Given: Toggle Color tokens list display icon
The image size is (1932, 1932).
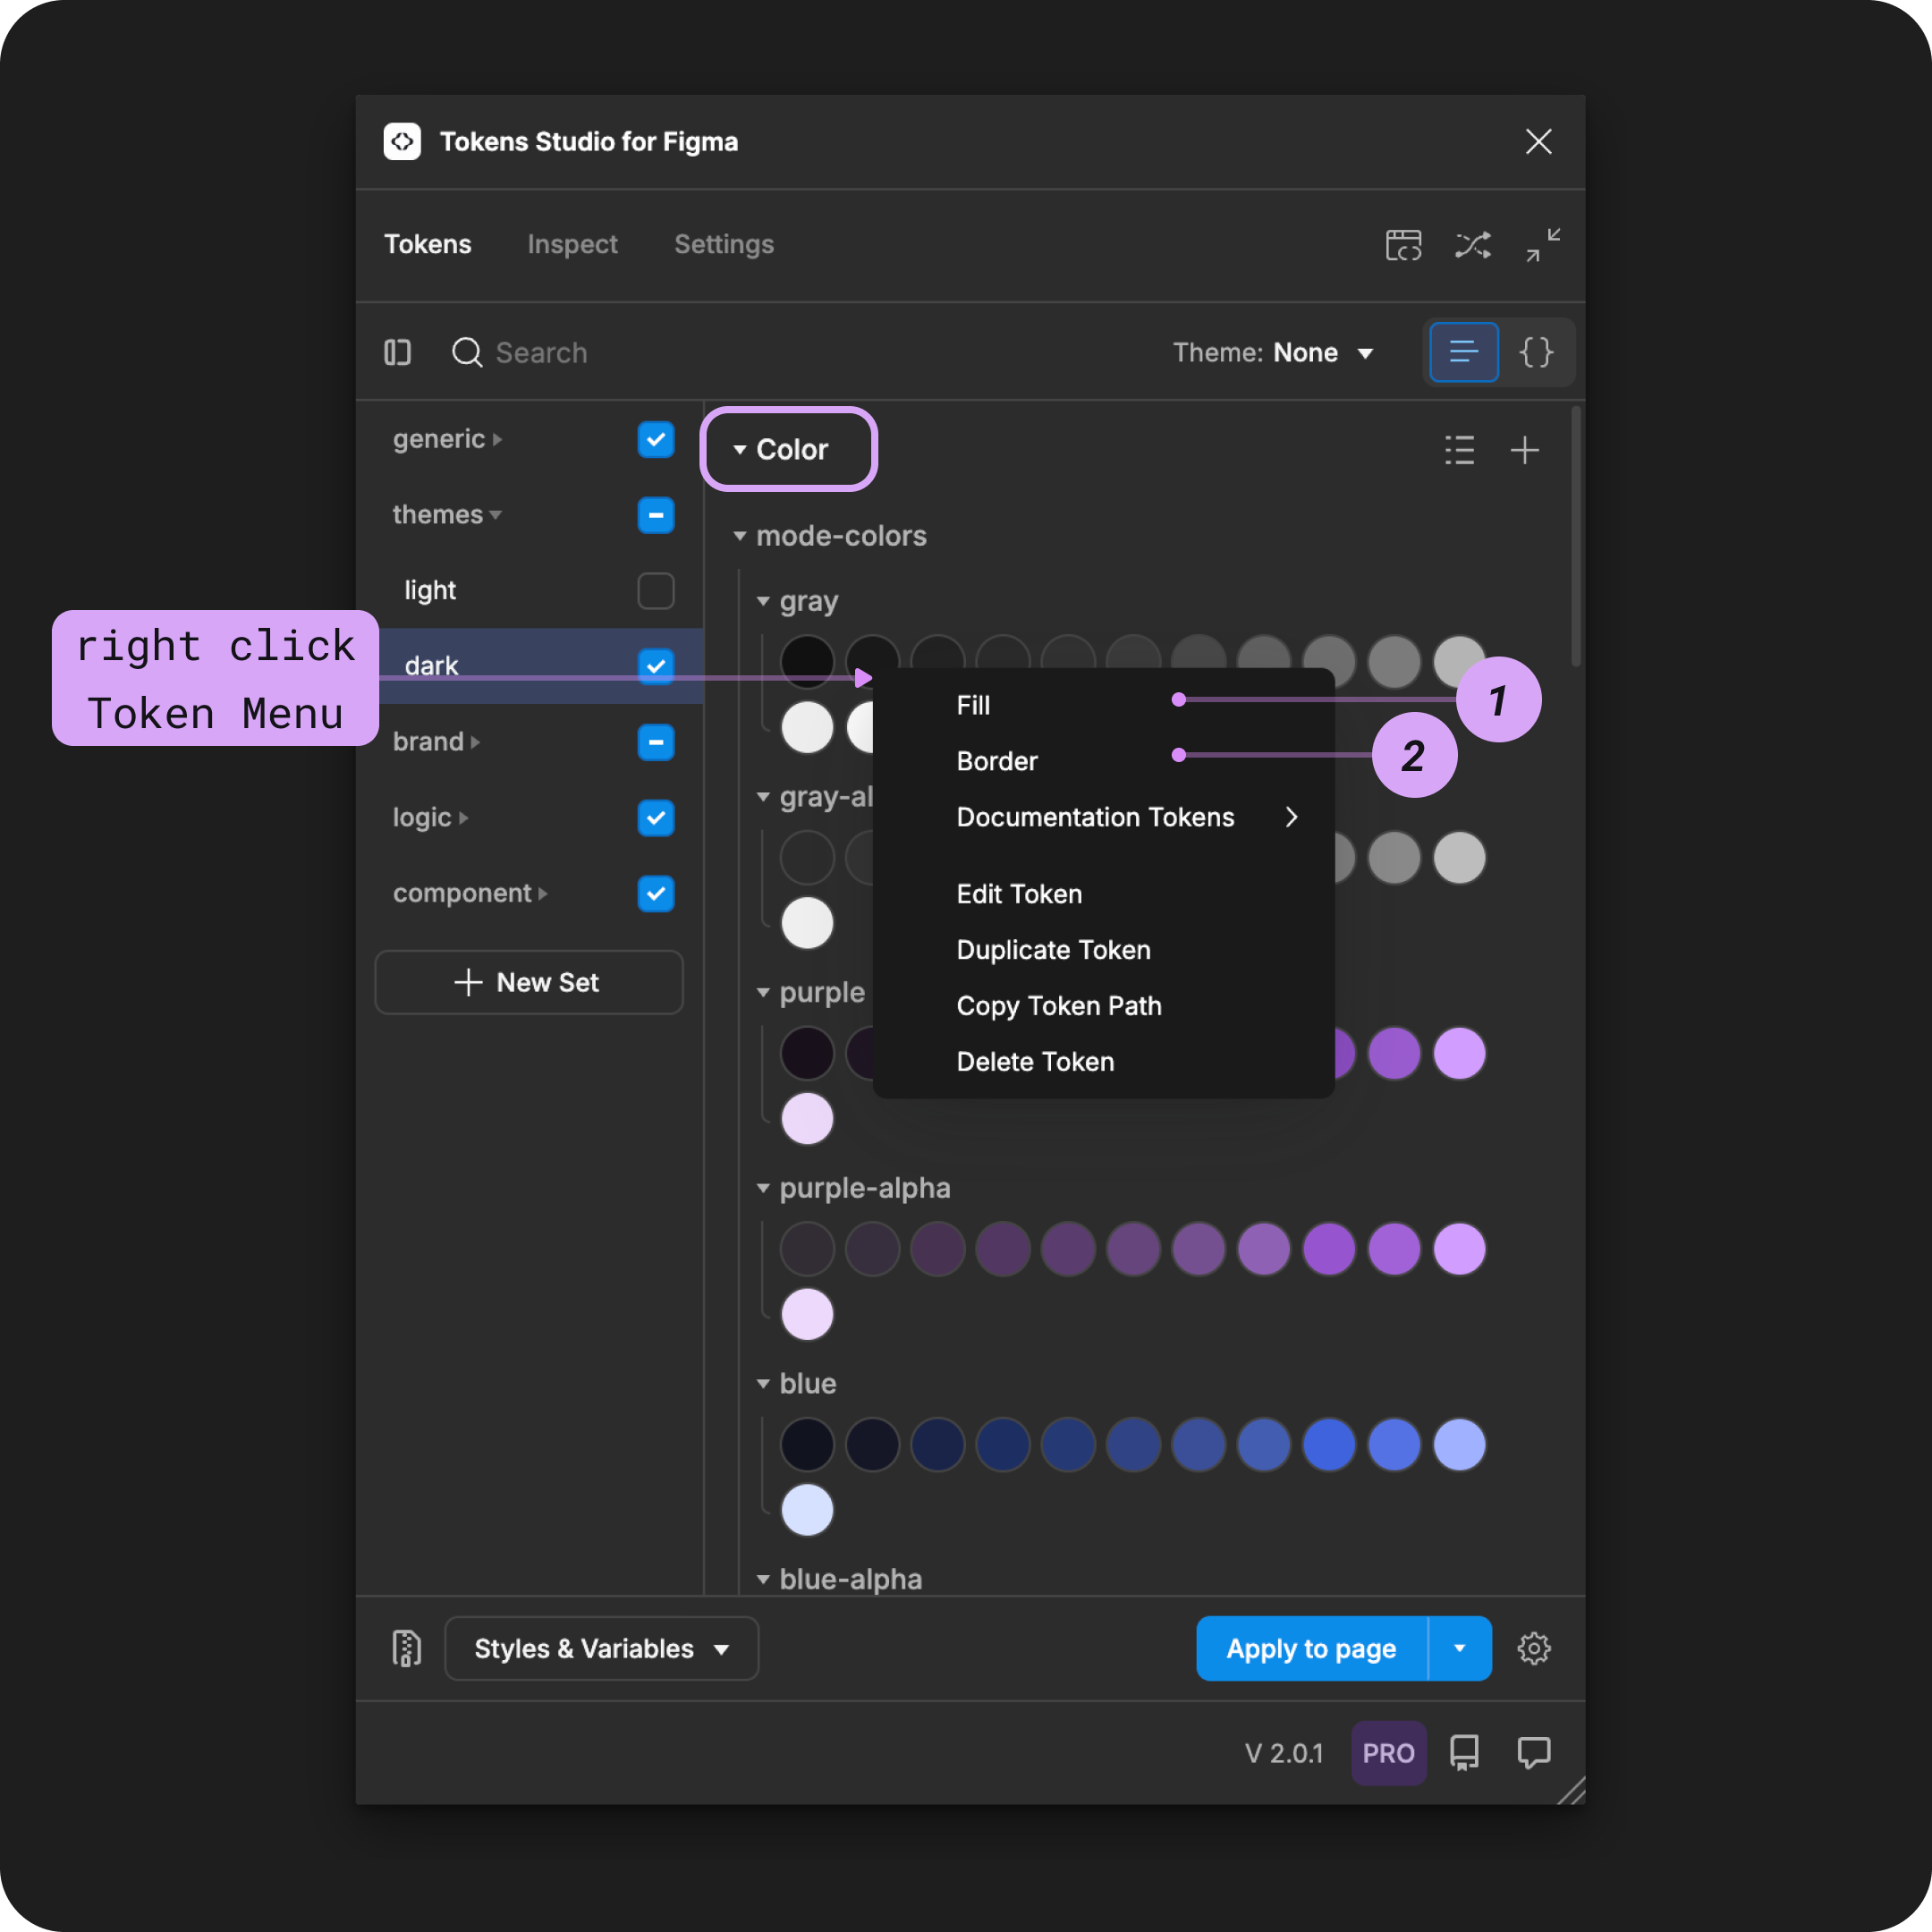Looking at the screenshot, I should click(x=1459, y=450).
